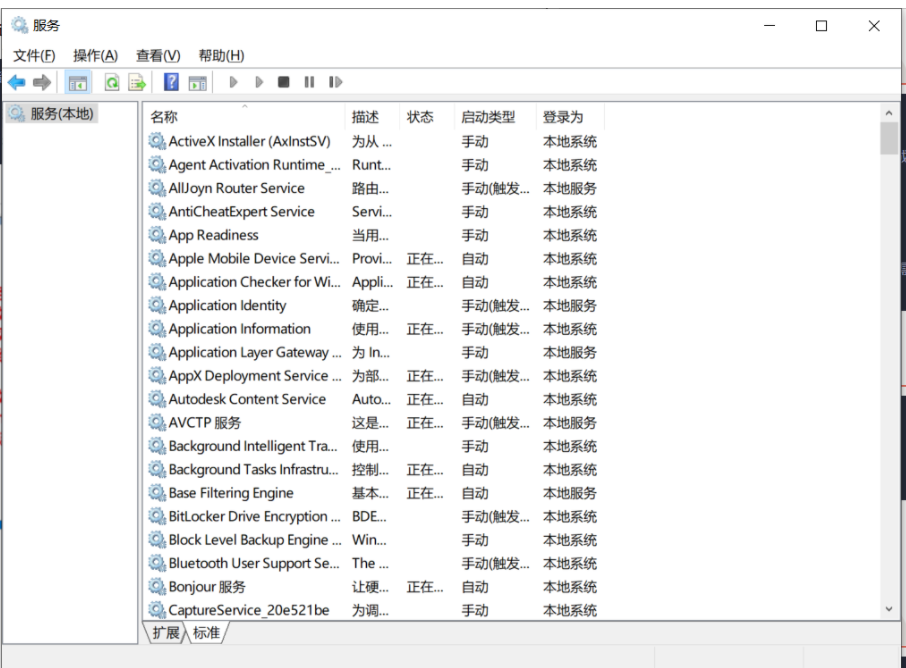Select BitLocker Drive Encryption service
The width and height of the screenshot is (906, 668).
[x=373, y=516]
